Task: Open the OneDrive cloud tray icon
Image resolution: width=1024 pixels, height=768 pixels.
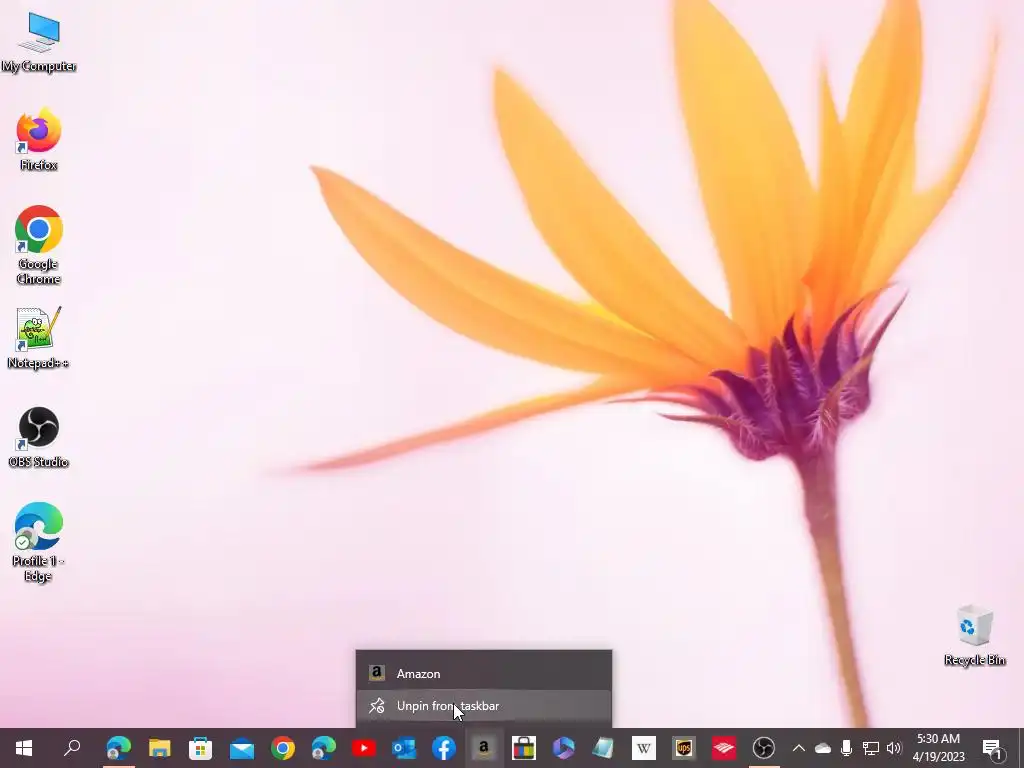Action: coord(822,748)
